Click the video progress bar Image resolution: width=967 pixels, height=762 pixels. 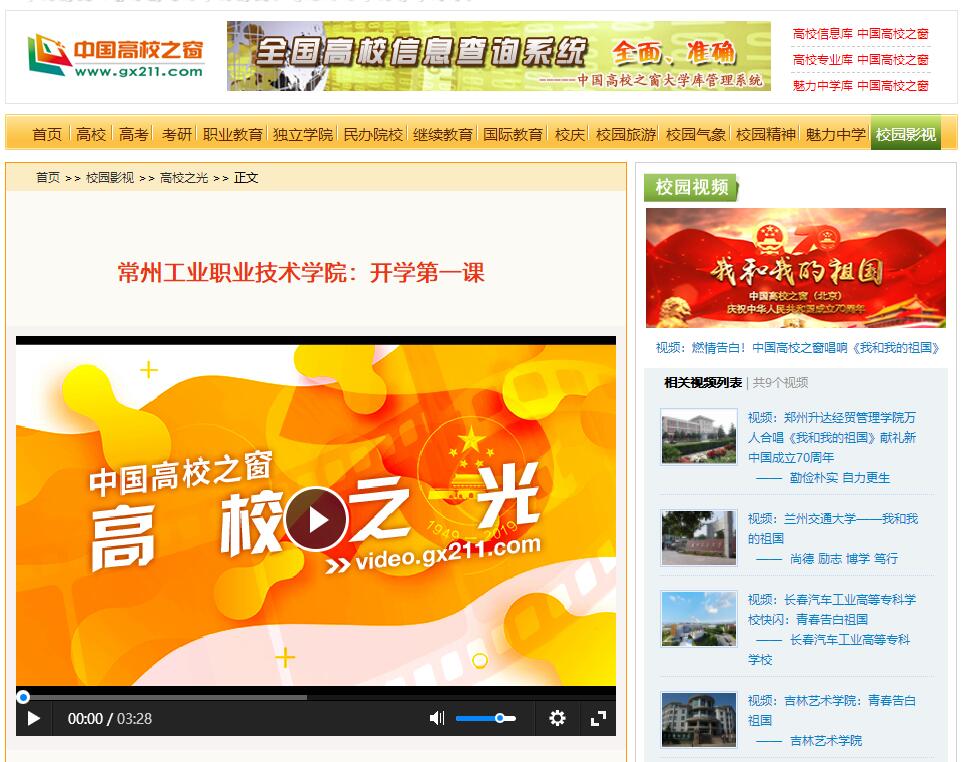point(316,697)
